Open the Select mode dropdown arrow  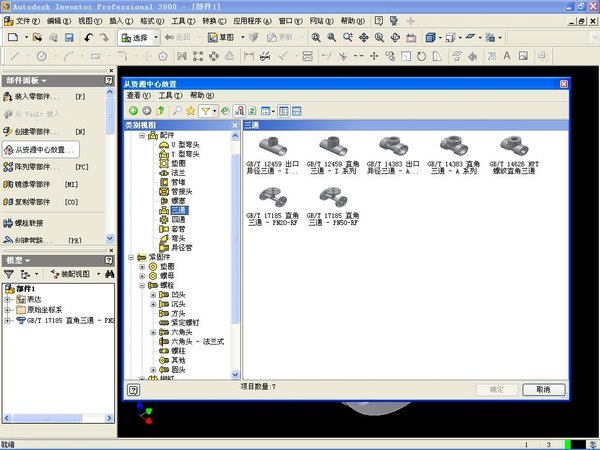(x=156, y=37)
